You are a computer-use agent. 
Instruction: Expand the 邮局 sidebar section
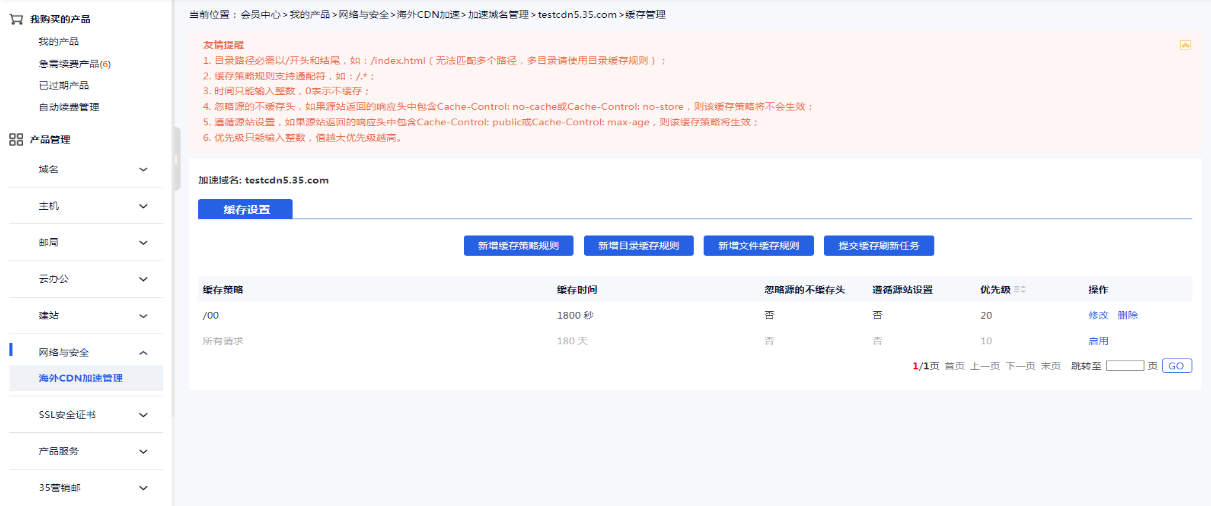click(143, 243)
